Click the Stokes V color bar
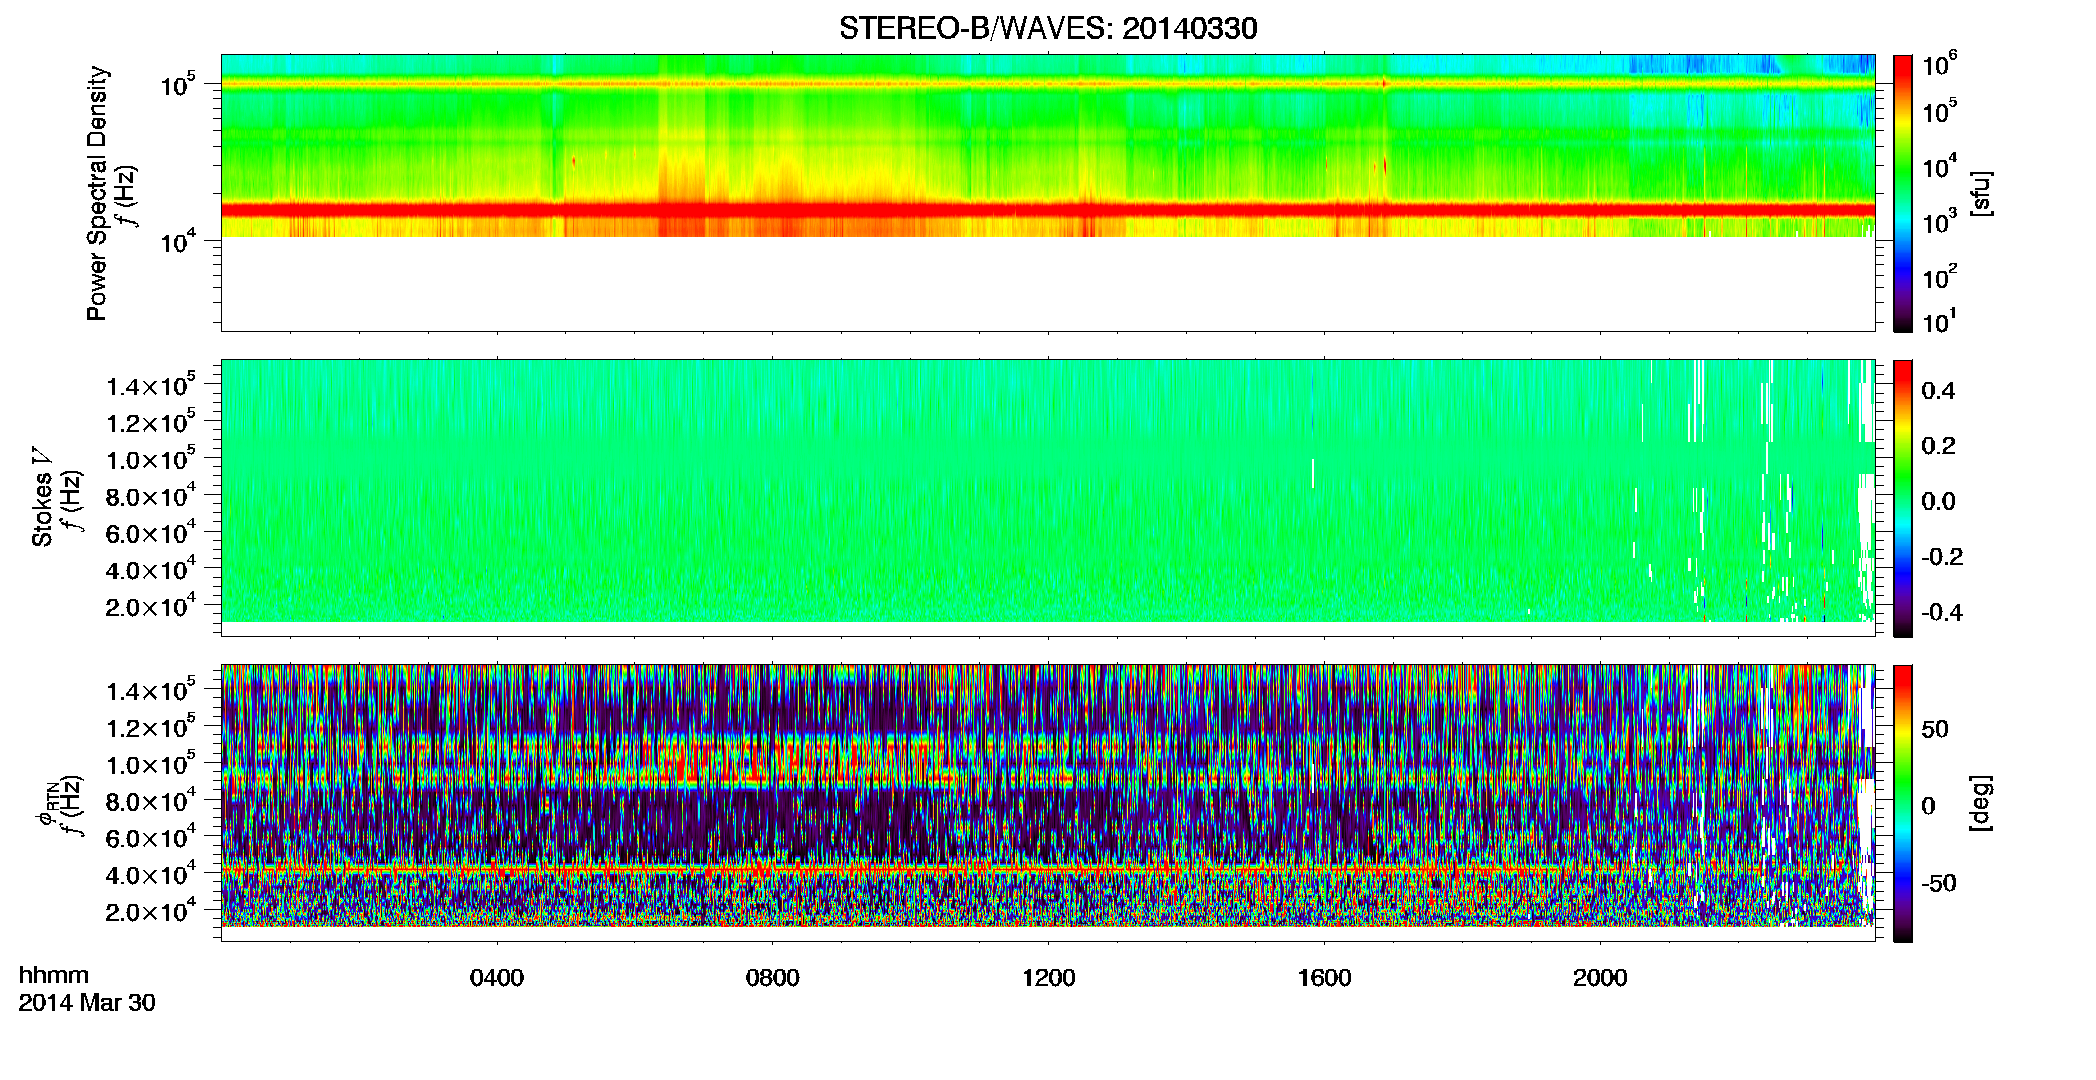2096x1080 pixels. pos(1903,498)
